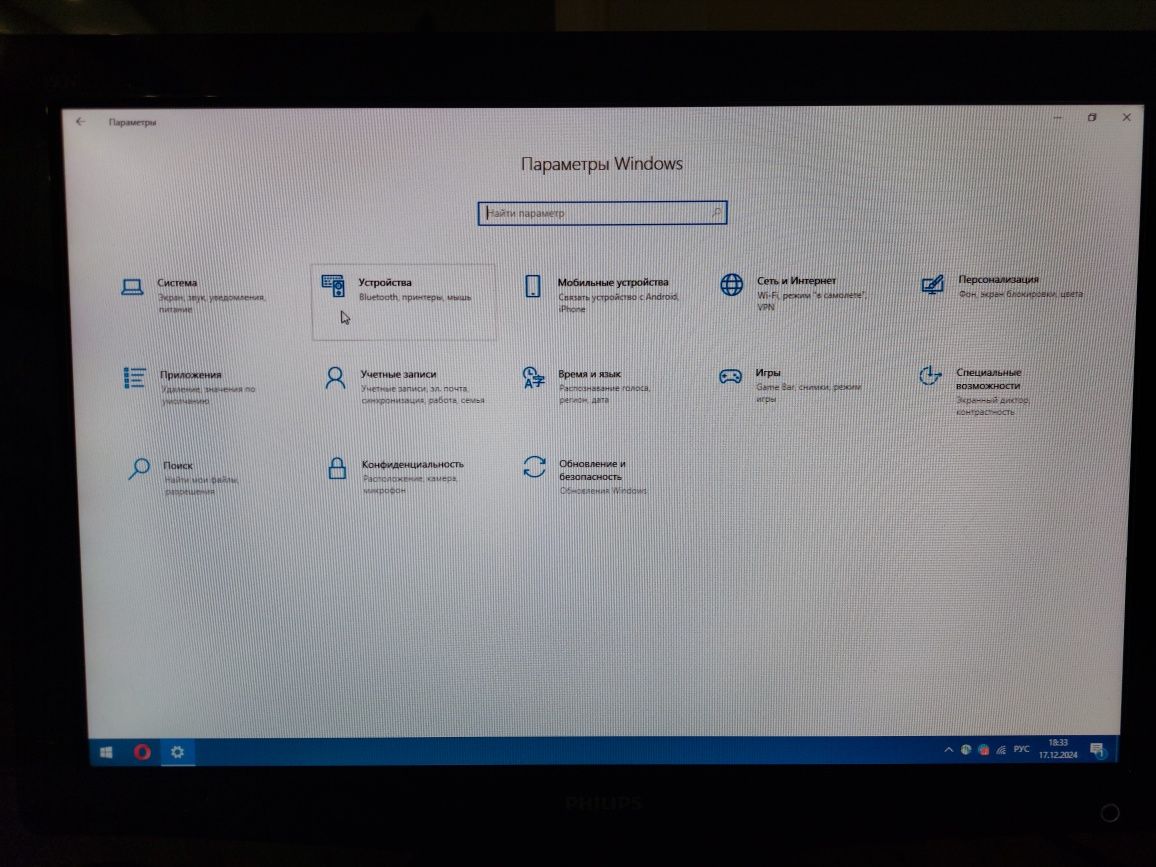This screenshot has height=867, width=1156.
Task: Show hidden tray icons chevron
Action: click(x=948, y=750)
